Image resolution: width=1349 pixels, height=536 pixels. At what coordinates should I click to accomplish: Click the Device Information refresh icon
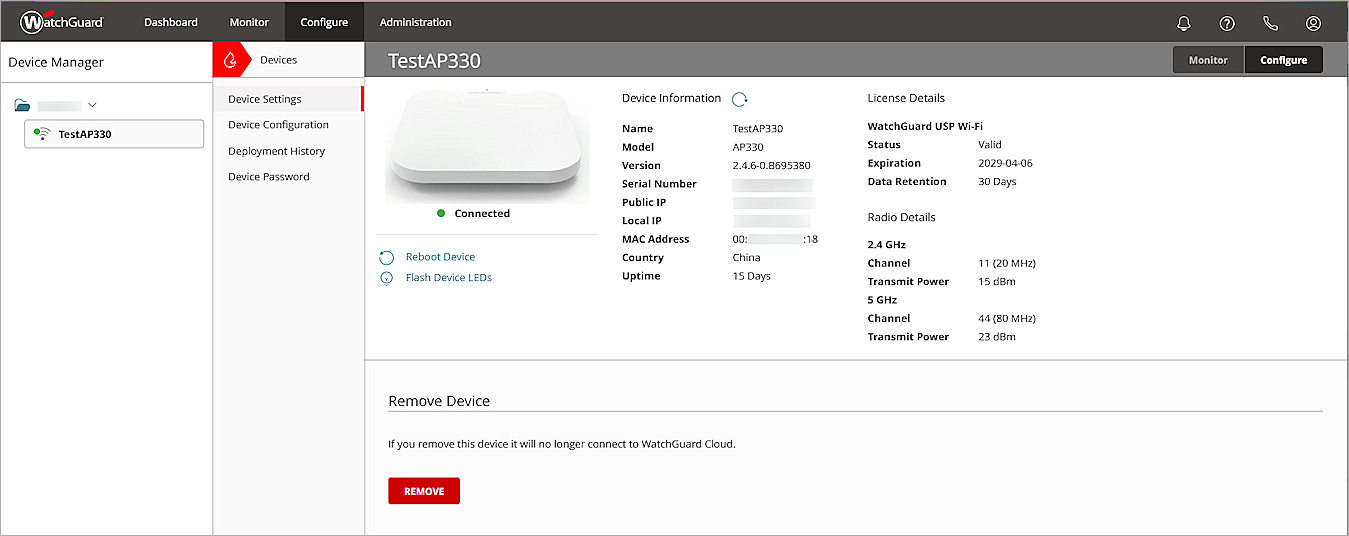coord(740,99)
